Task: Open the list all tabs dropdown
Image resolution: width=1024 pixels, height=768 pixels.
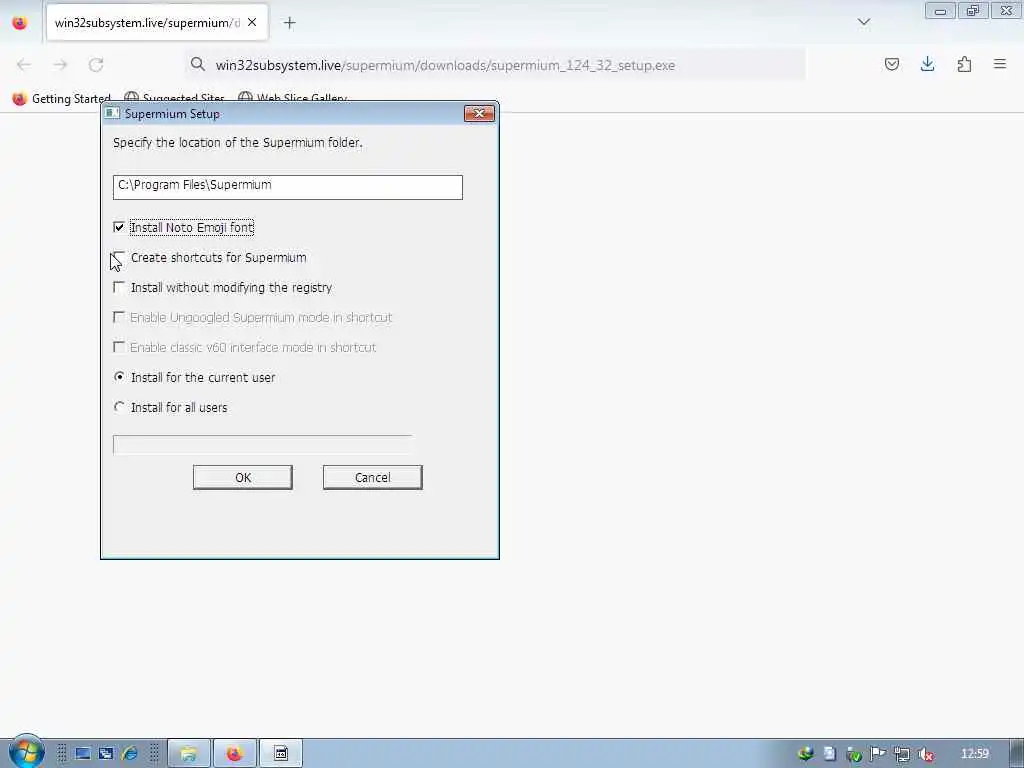Action: point(863,22)
